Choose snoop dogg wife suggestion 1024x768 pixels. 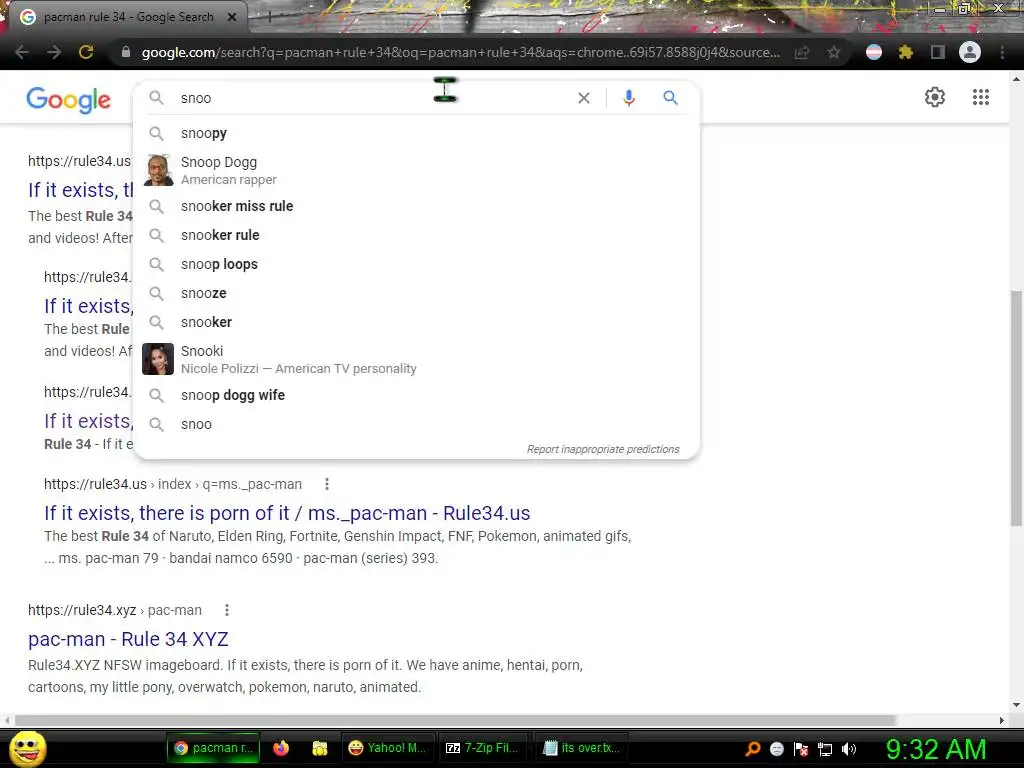(417, 395)
